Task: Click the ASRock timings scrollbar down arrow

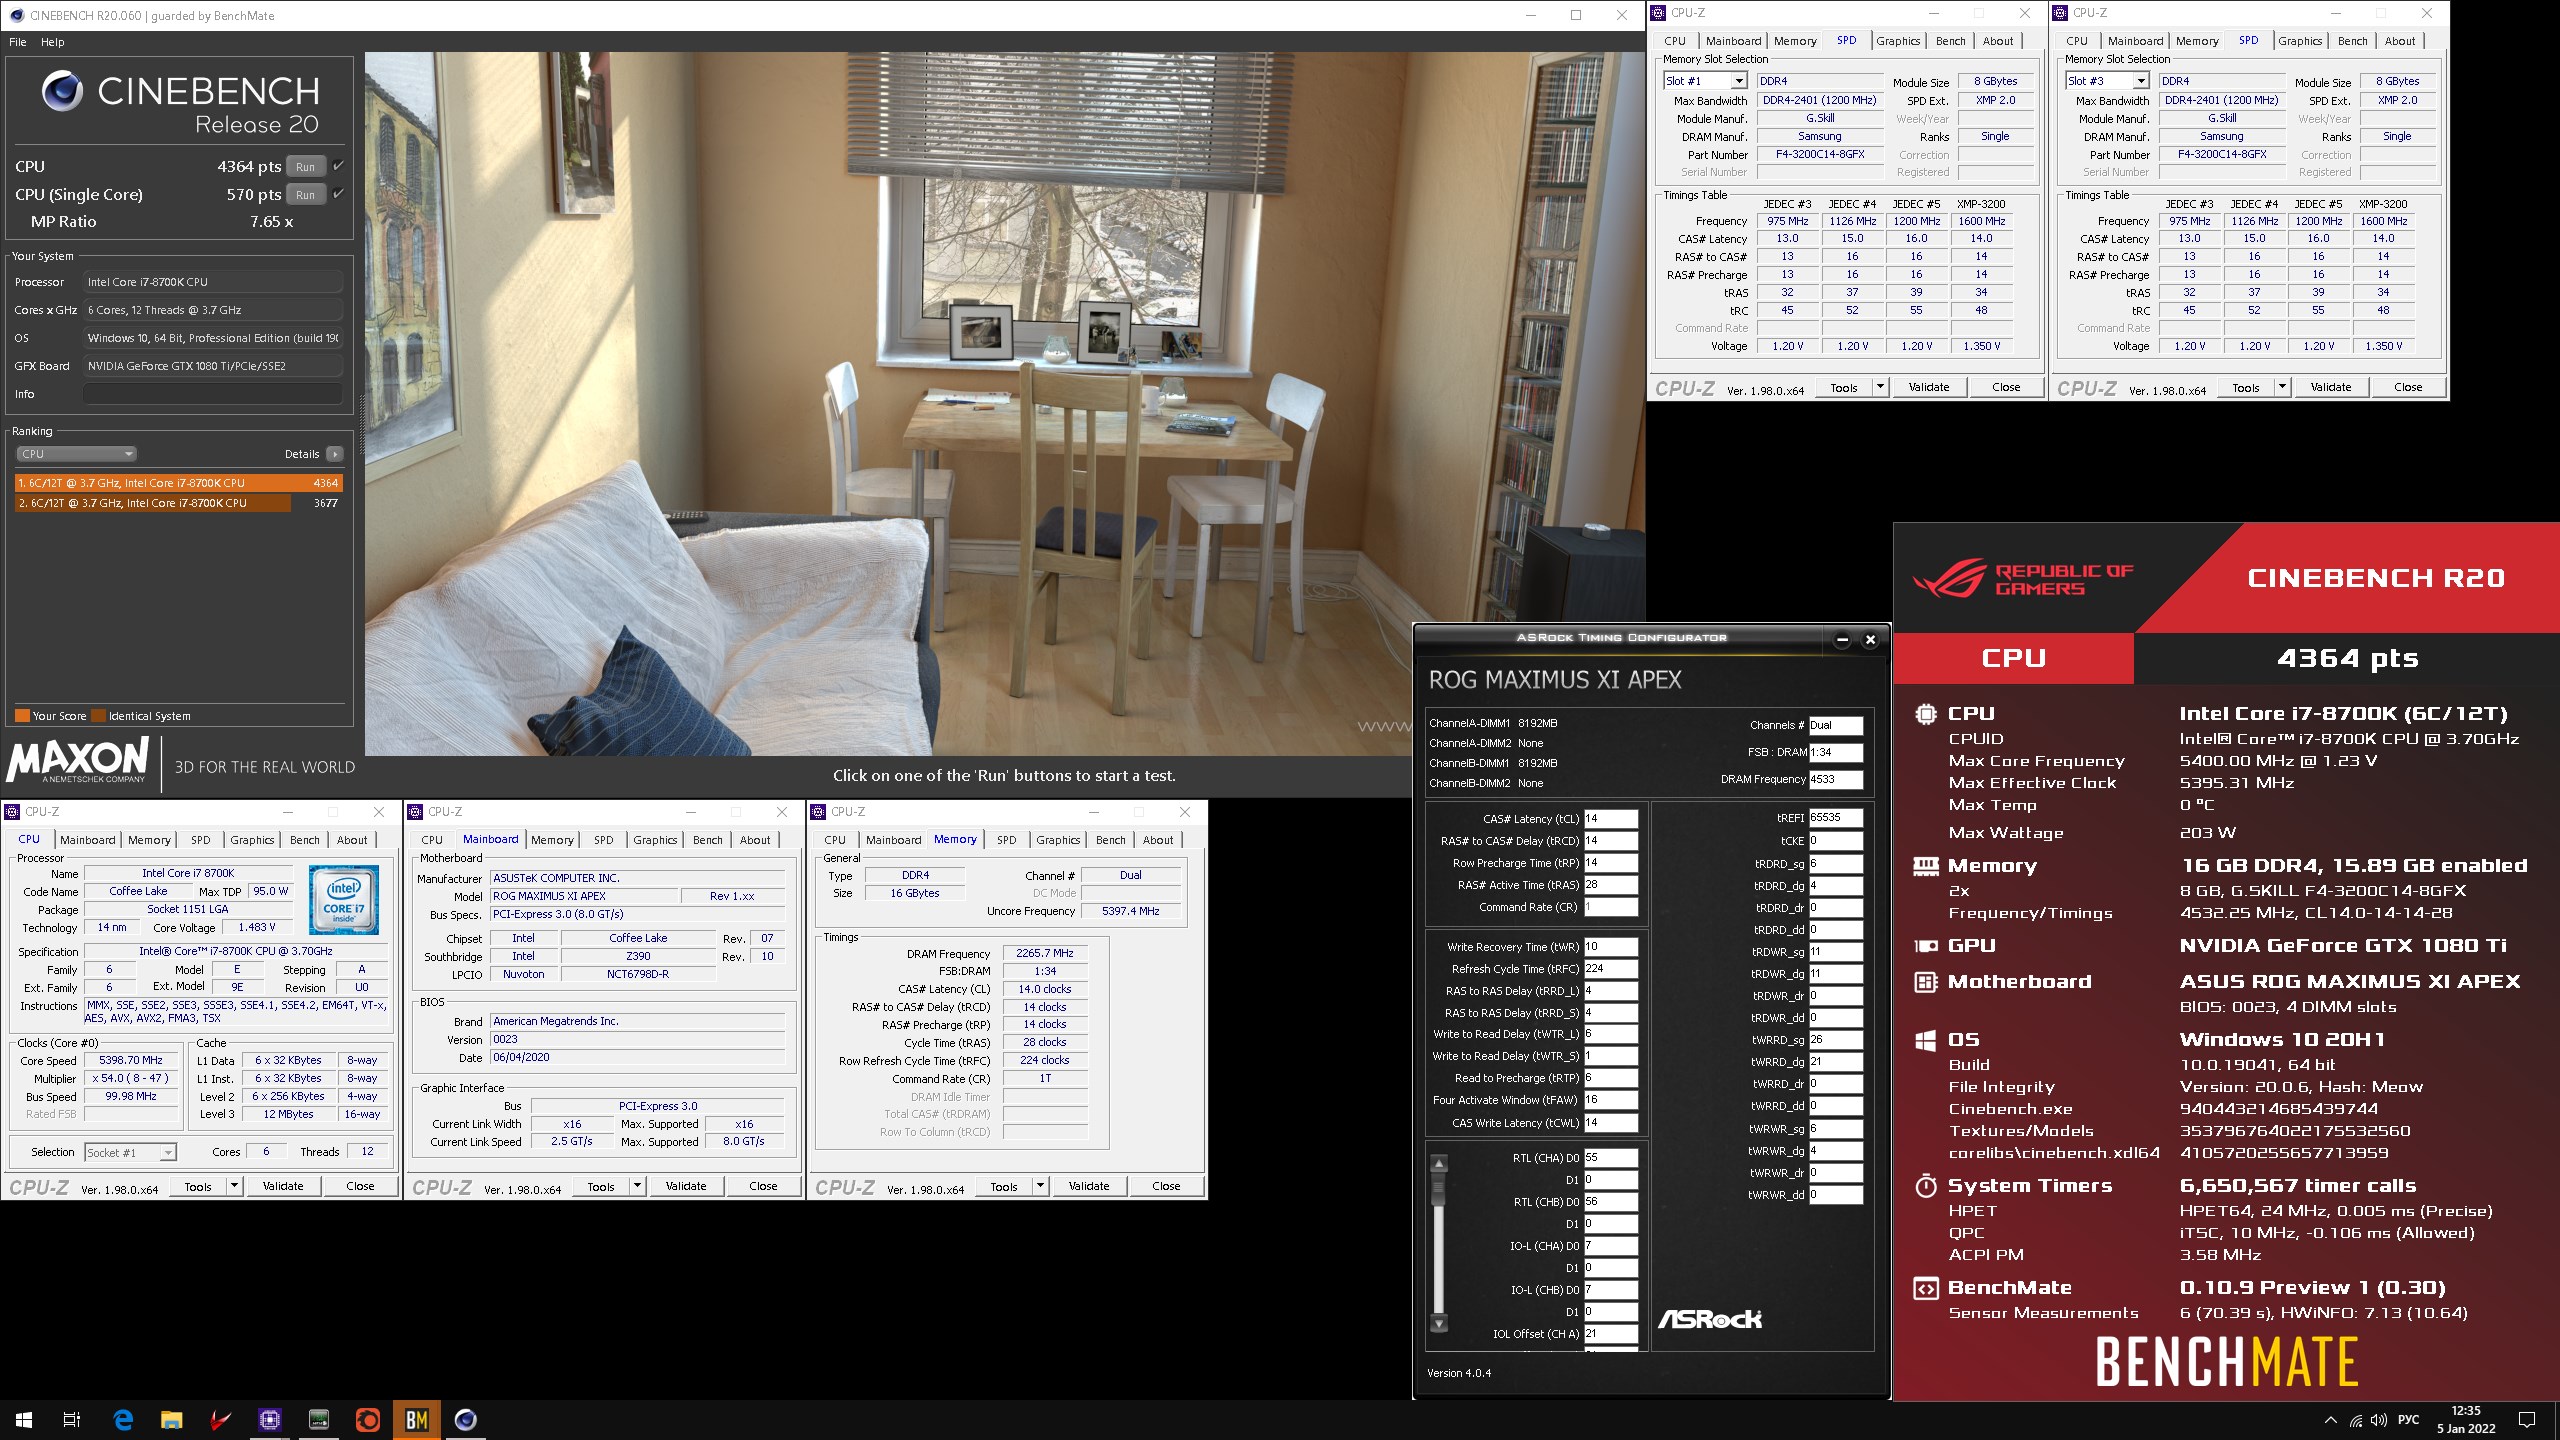Action: pyautogui.click(x=1439, y=1324)
